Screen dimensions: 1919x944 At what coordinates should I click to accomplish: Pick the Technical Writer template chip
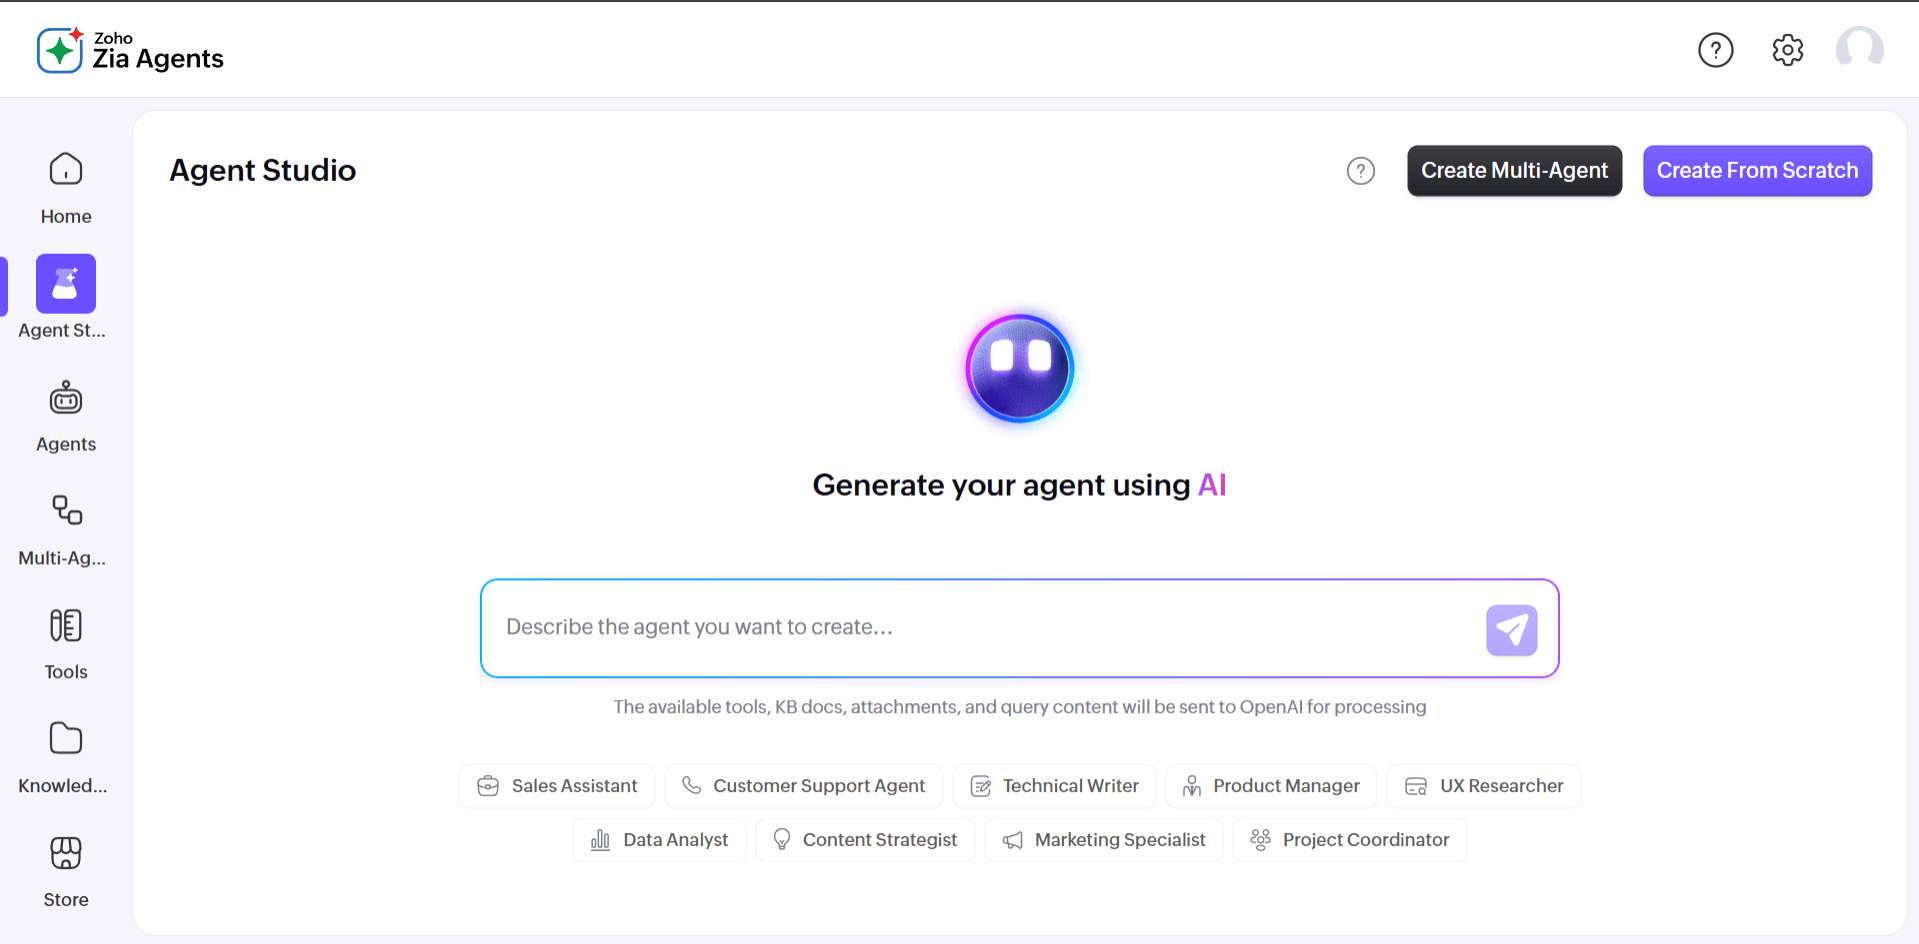point(1055,786)
